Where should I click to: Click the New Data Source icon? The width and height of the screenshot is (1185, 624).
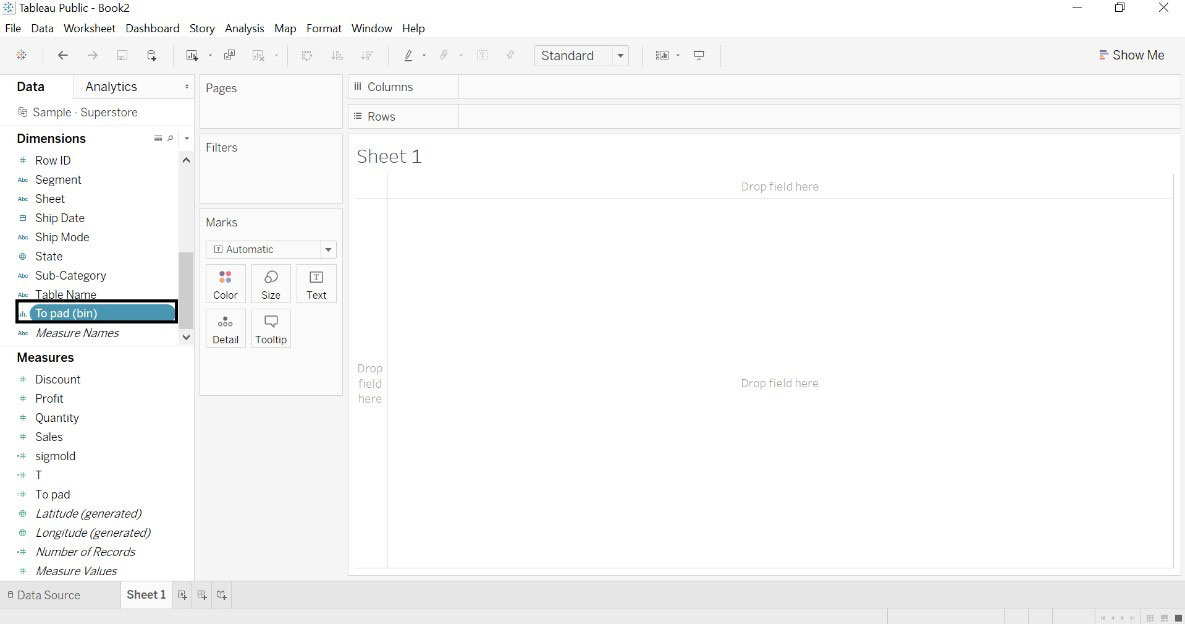(152, 55)
